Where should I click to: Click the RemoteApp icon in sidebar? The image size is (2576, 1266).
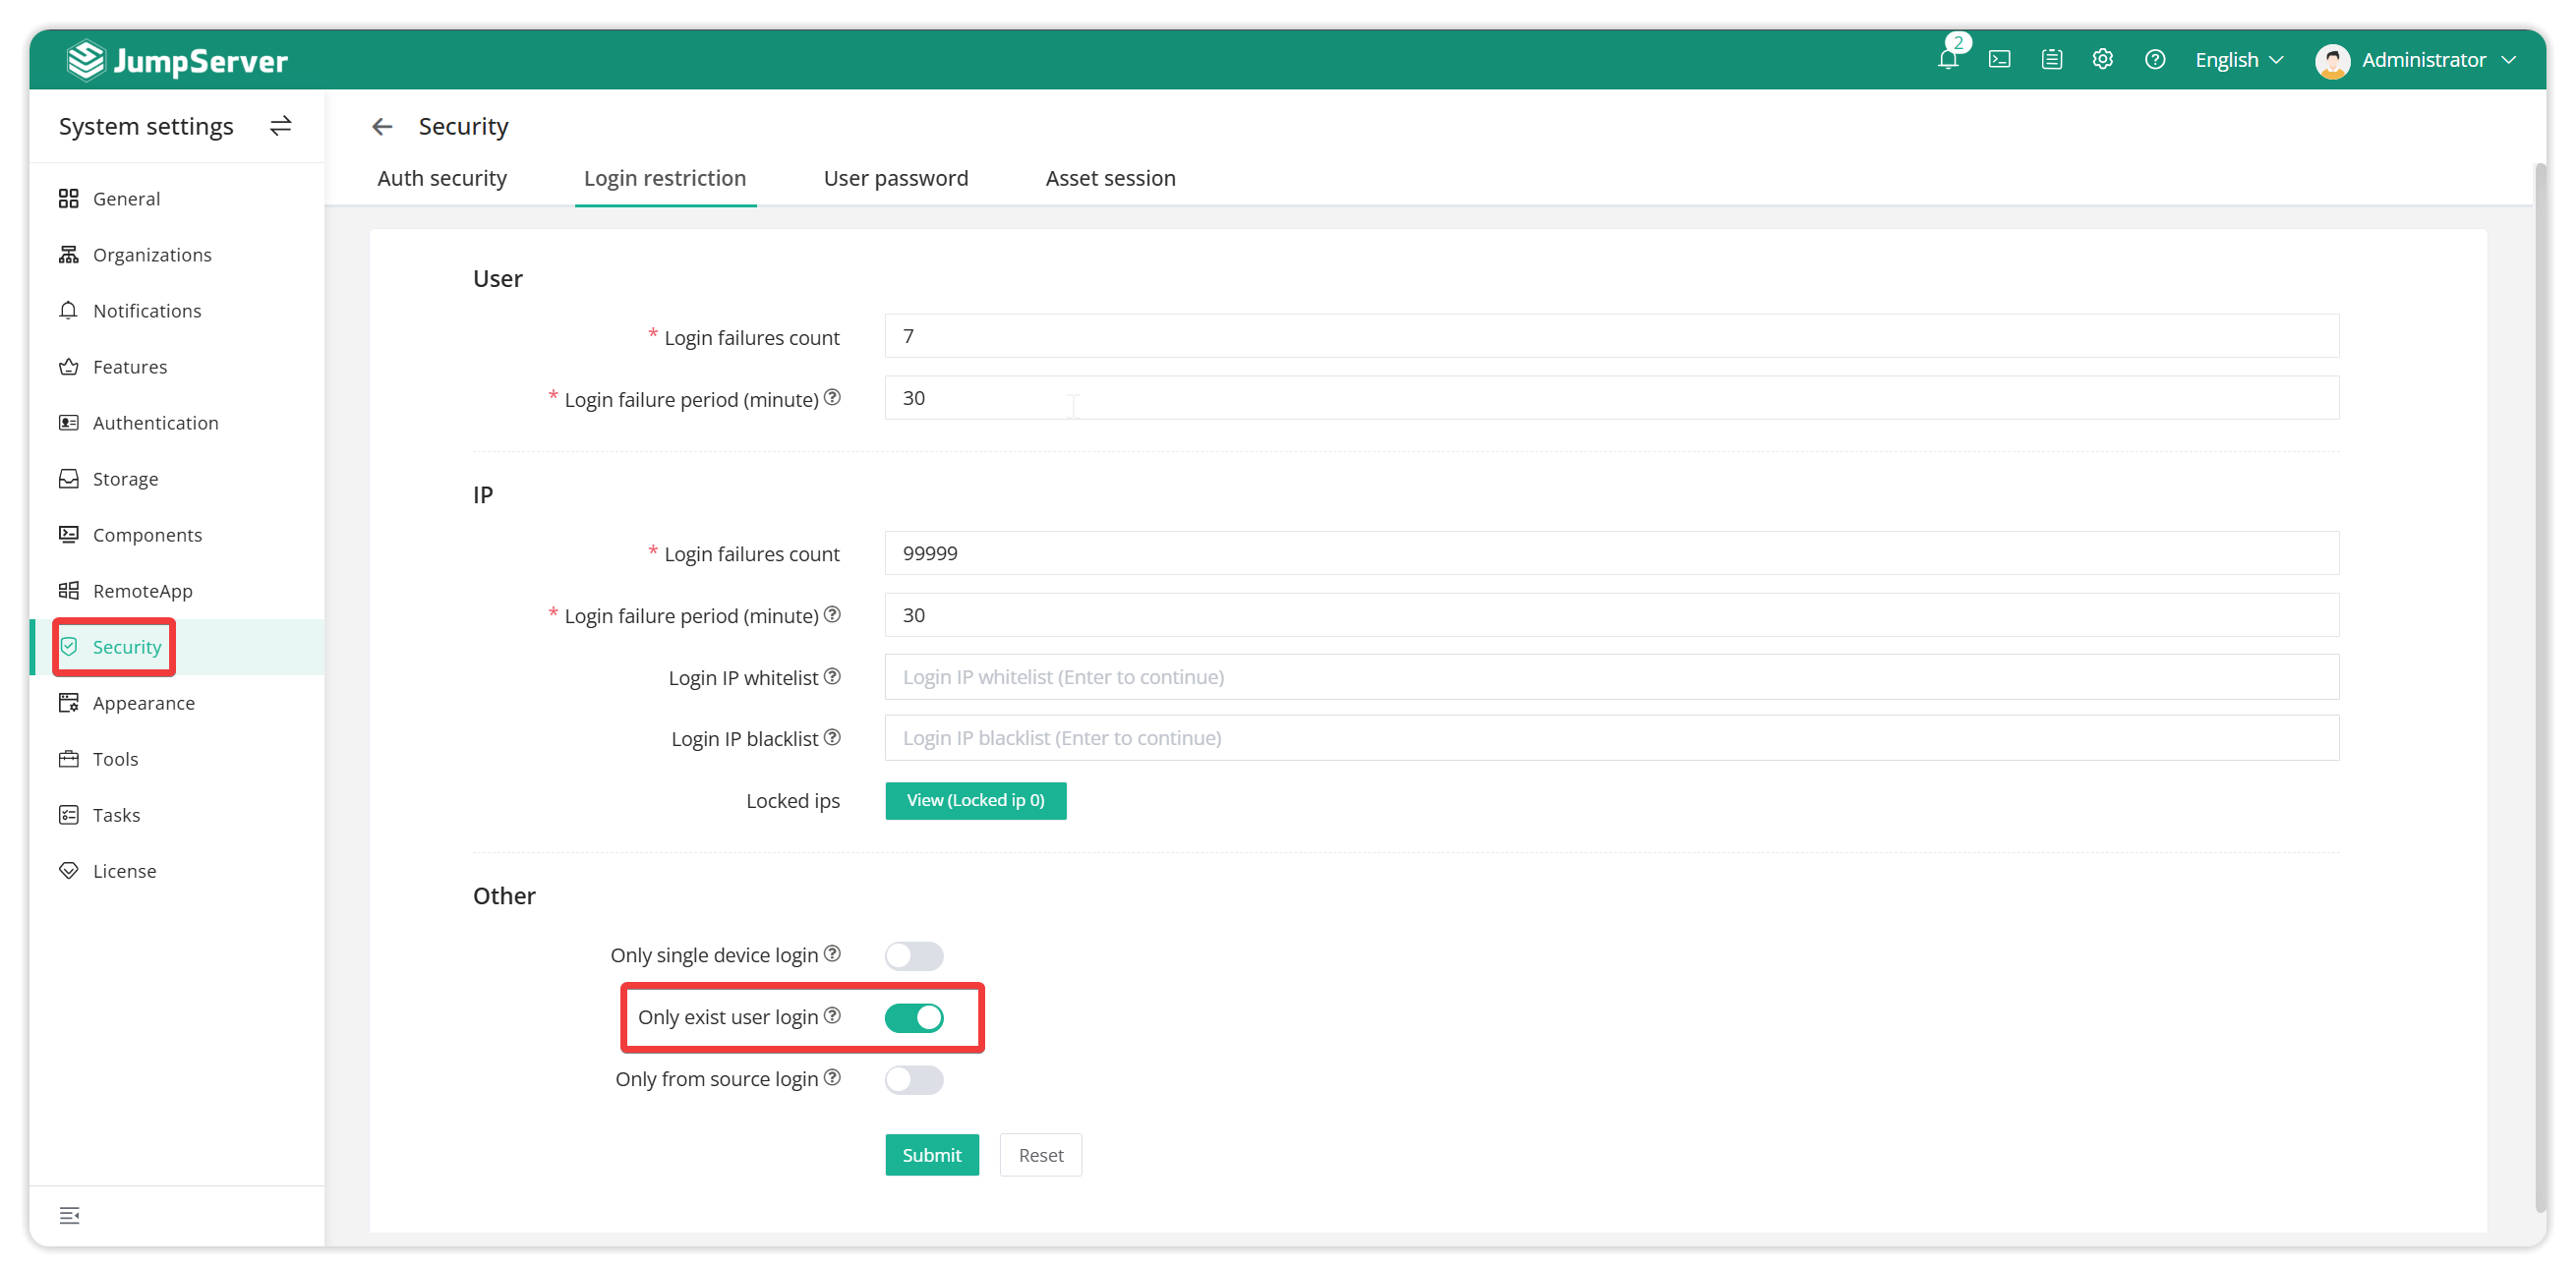[x=68, y=590]
